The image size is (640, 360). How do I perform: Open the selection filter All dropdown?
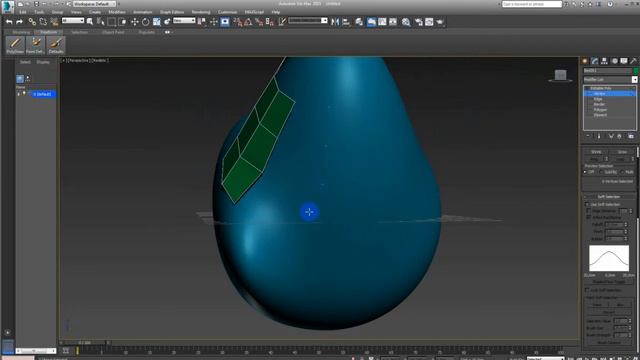click(x=73, y=20)
